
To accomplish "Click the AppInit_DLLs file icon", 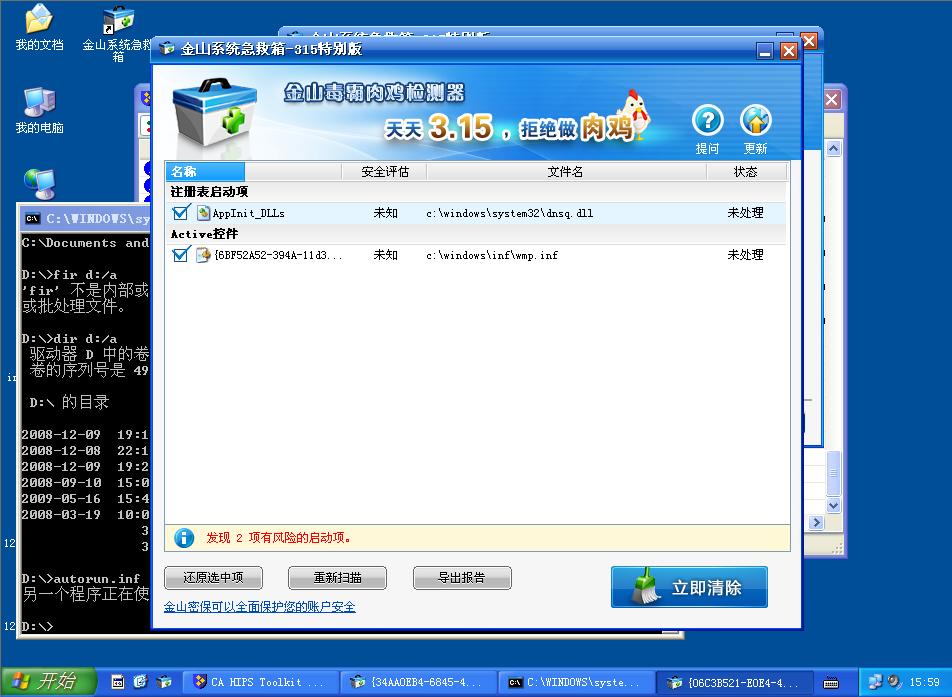I will [203, 212].
